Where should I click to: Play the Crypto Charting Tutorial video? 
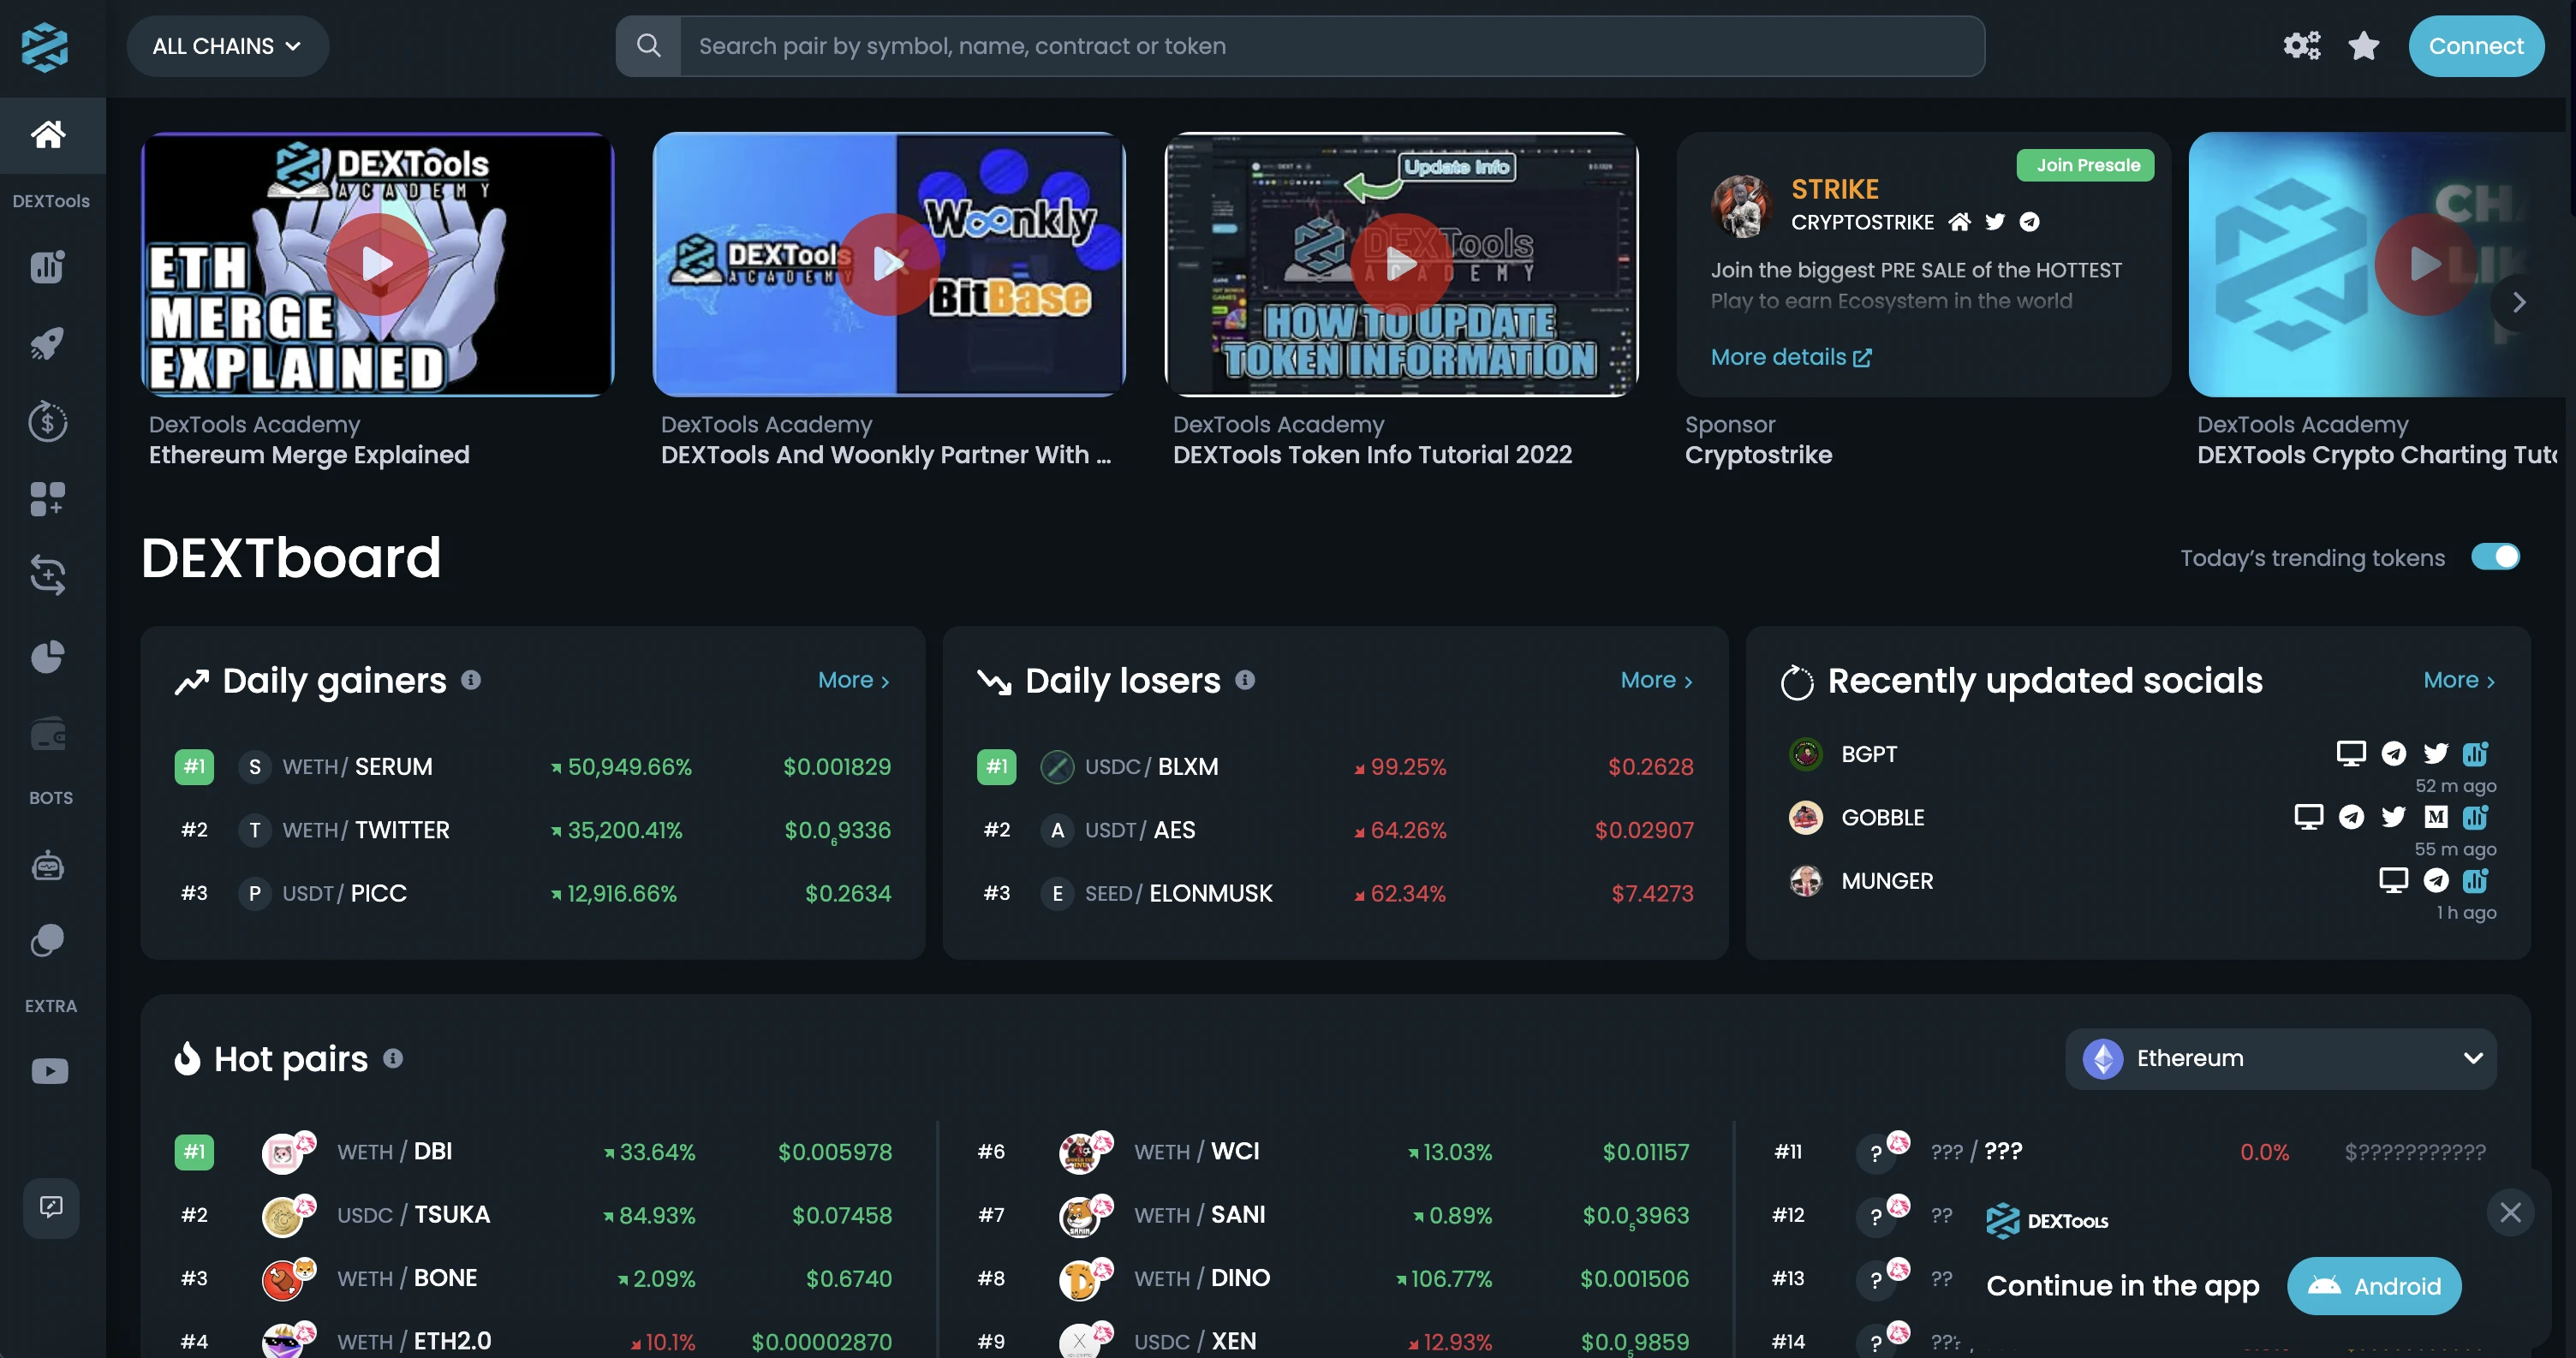click(2425, 264)
